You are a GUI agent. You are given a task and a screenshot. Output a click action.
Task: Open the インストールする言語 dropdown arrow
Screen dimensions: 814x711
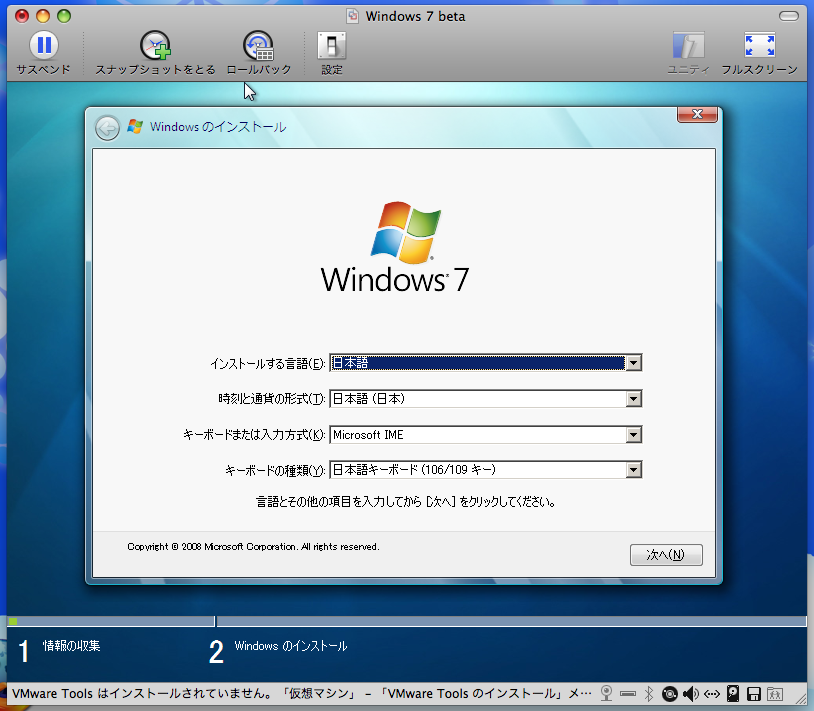click(x=633, y=363)
